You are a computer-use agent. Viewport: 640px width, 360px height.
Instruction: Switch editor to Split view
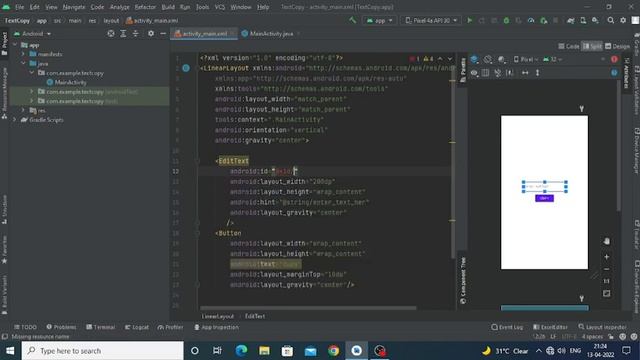tap(592, 46)
